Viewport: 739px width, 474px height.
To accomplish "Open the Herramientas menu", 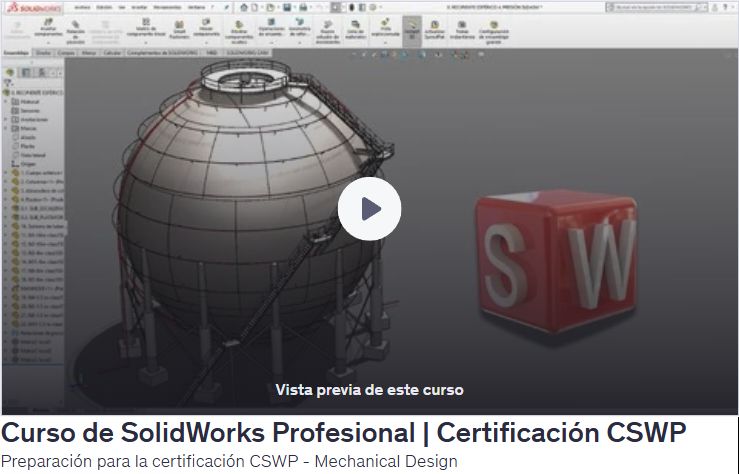I will point(167,8).
